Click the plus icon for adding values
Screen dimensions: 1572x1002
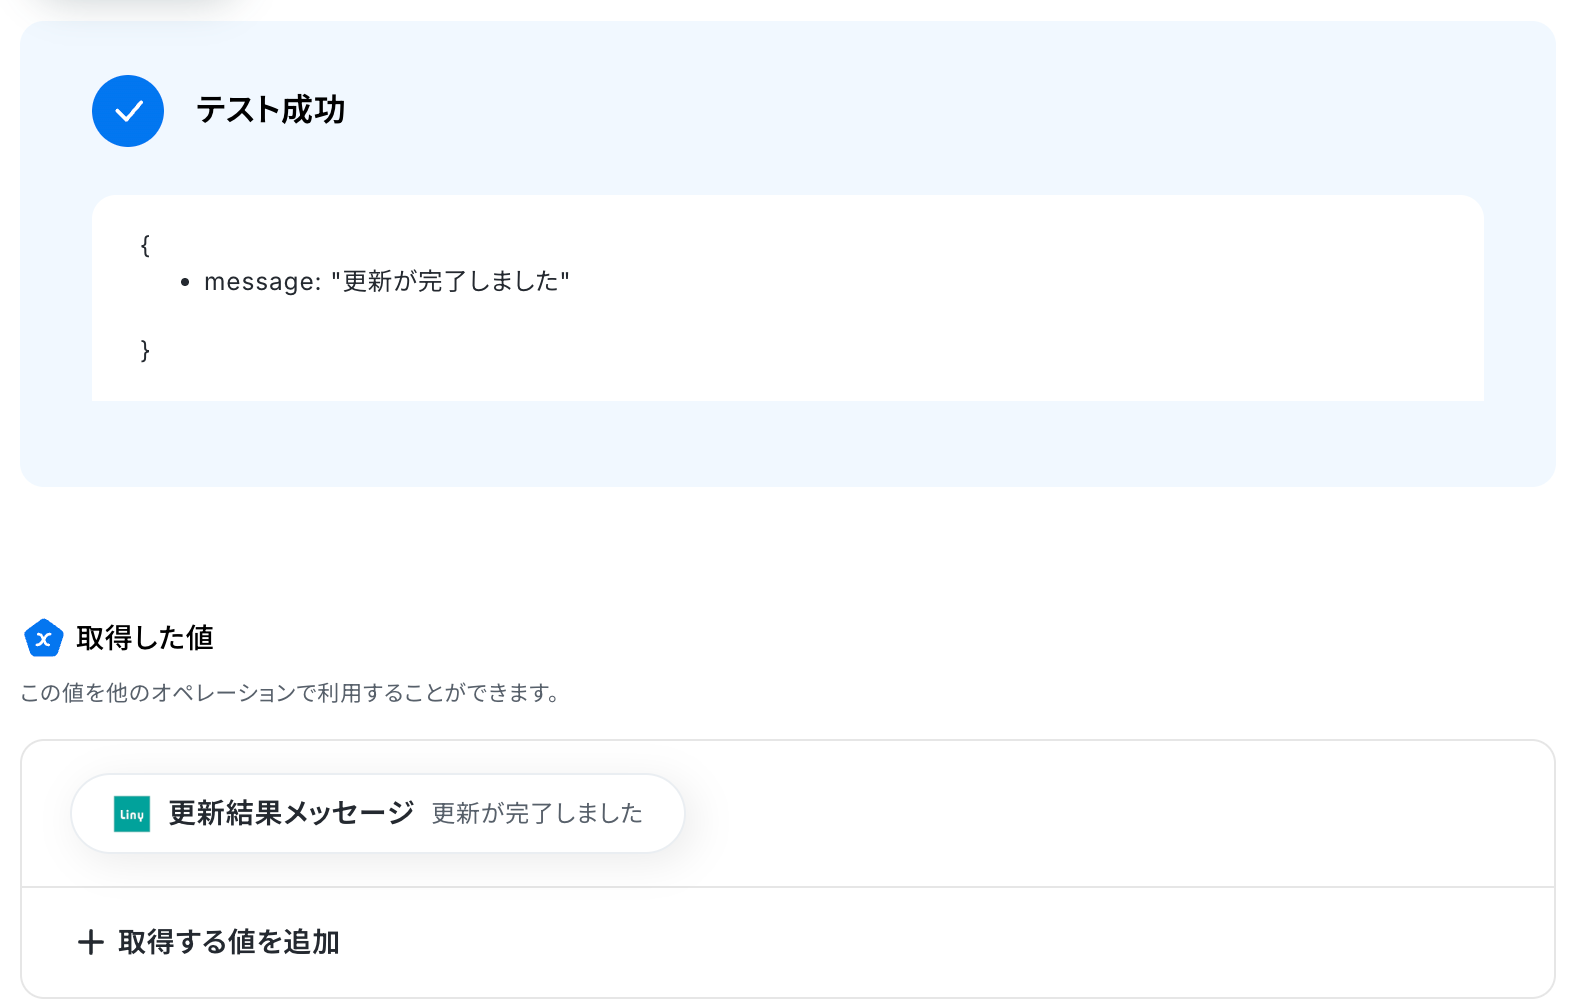[91, 942]
